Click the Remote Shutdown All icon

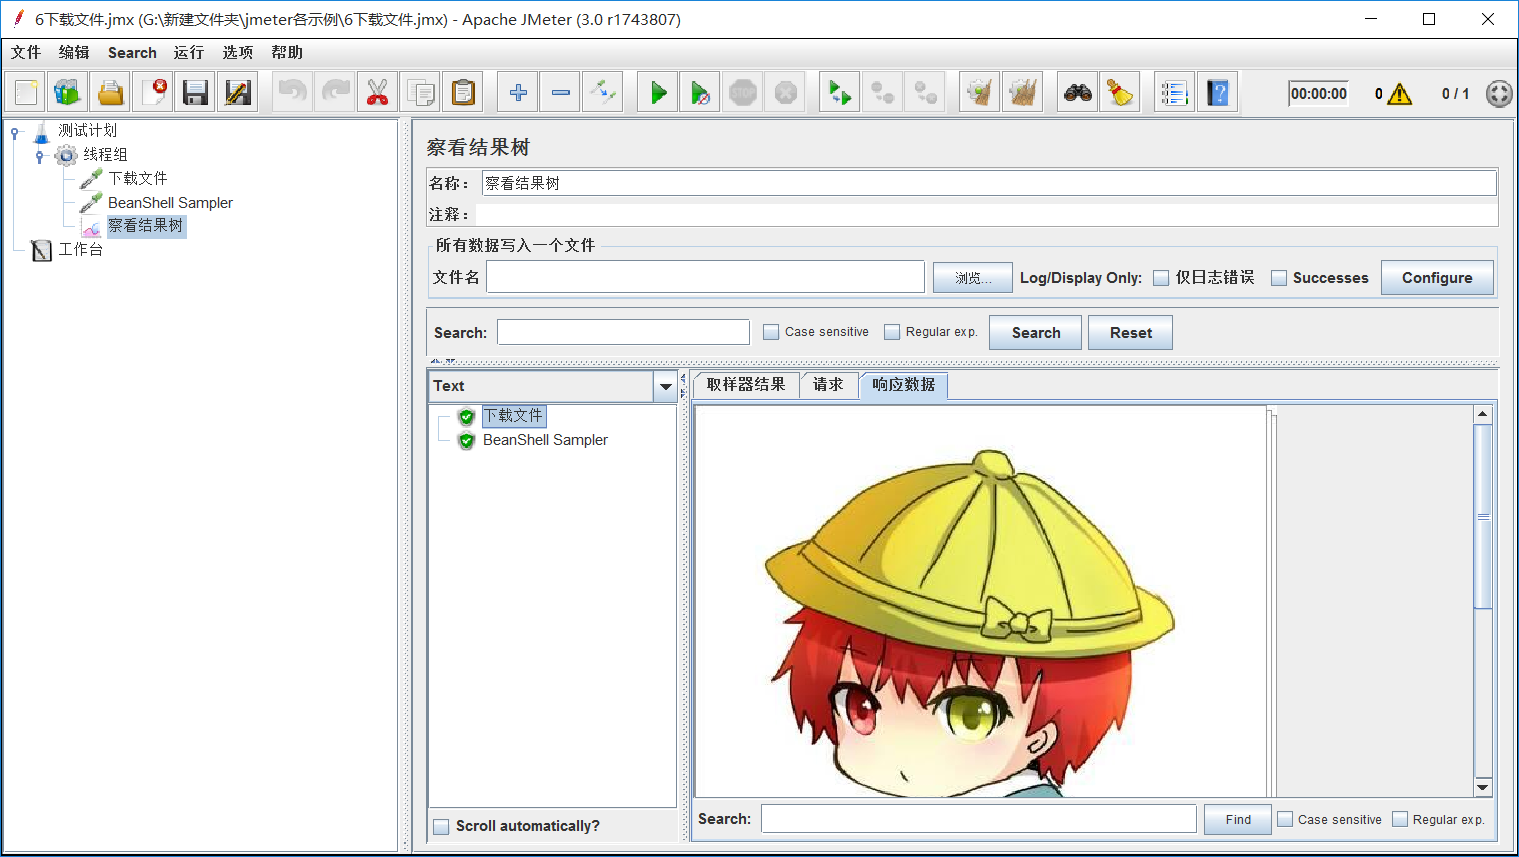[x=926, y=93]
